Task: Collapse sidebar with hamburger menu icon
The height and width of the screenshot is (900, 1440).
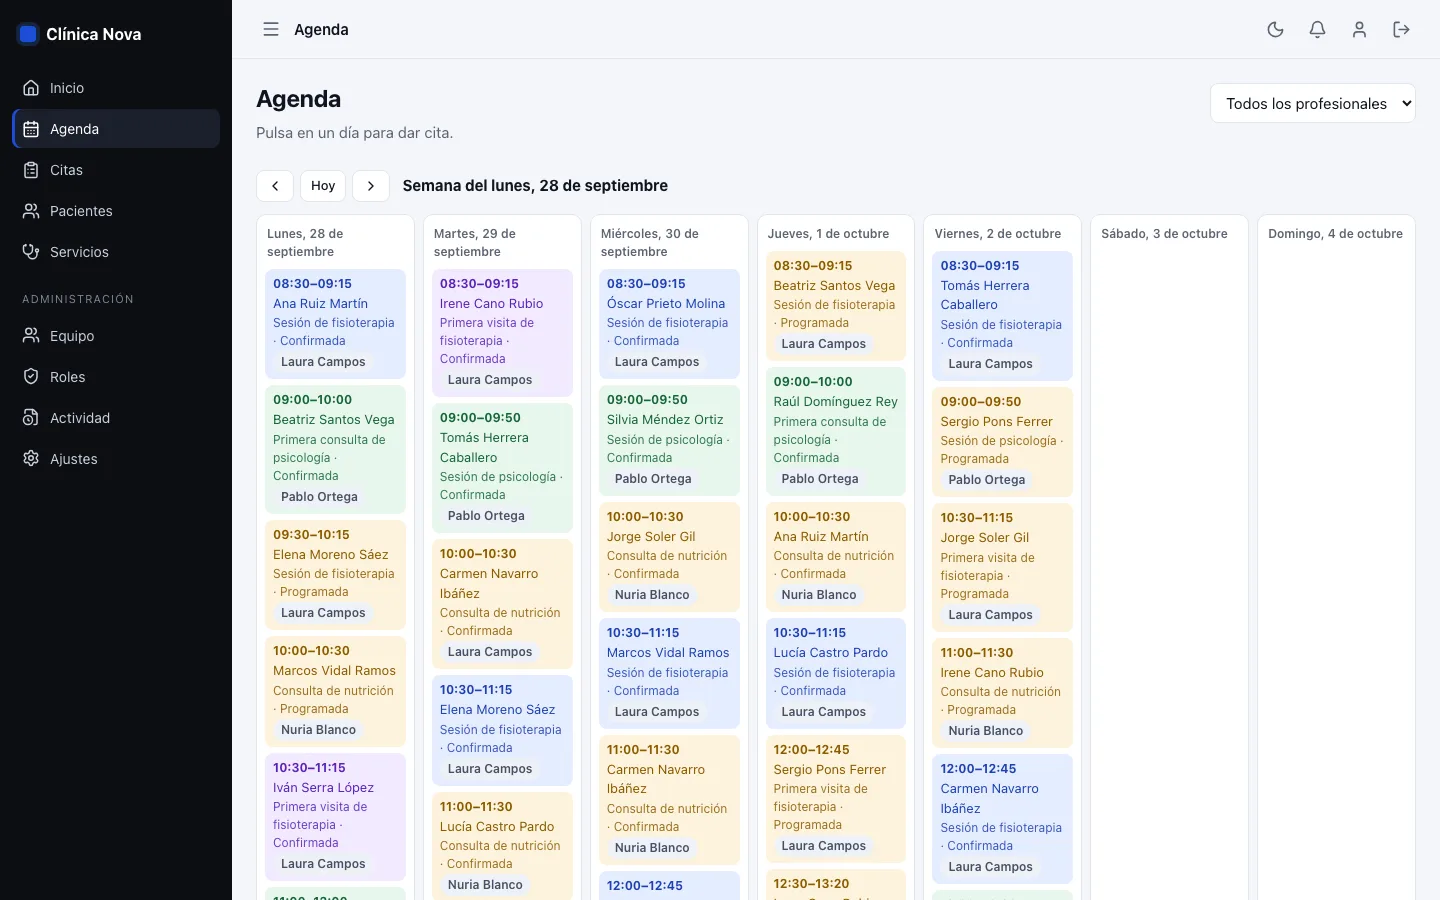Action: tap(271, 30)
